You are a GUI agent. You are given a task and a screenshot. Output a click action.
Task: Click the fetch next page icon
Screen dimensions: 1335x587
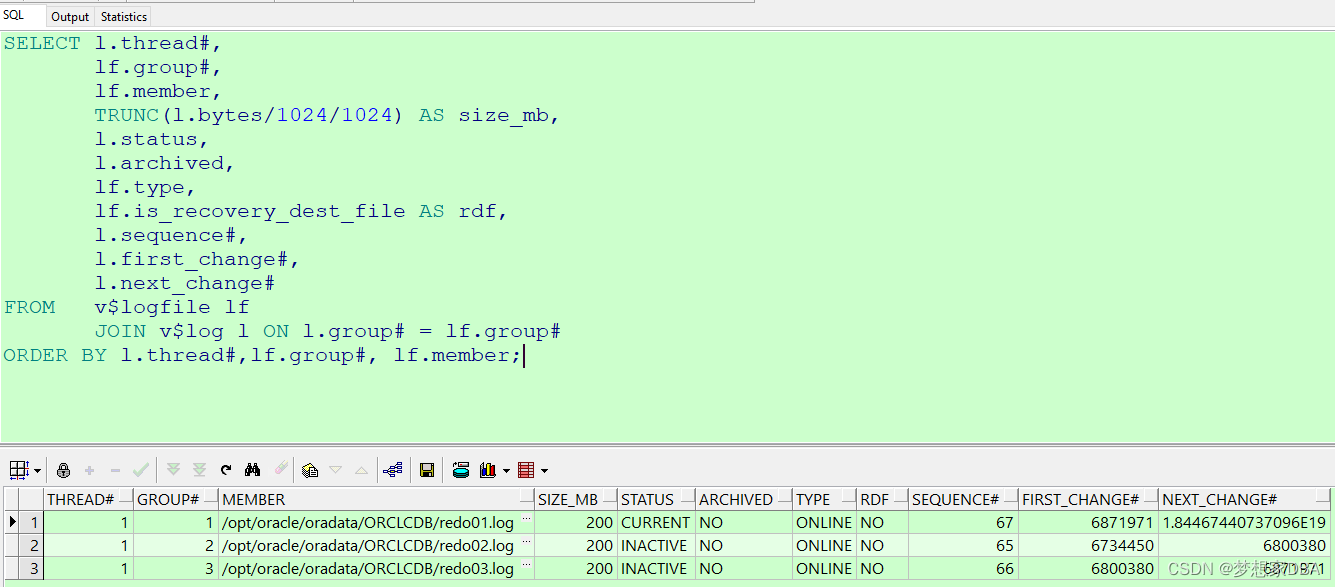[x=173, y=470]
